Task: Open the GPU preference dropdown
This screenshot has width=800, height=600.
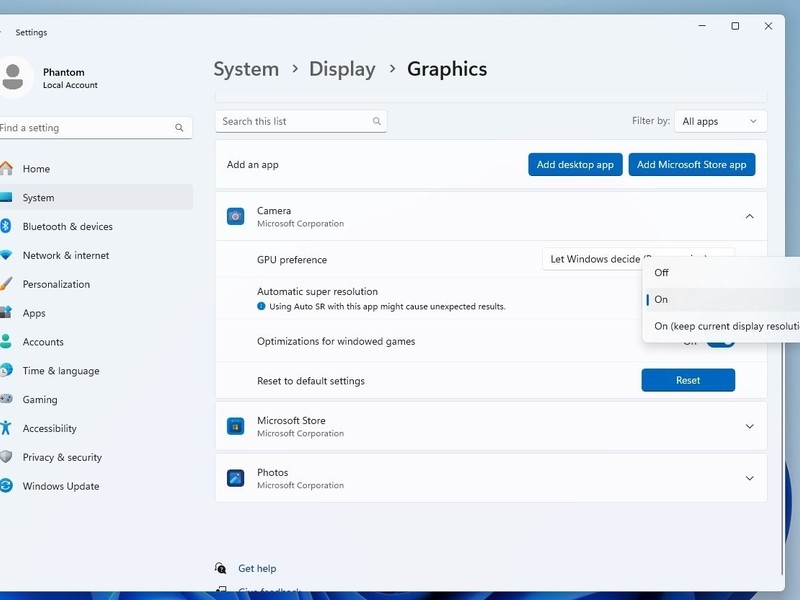Action: (638, 258)
